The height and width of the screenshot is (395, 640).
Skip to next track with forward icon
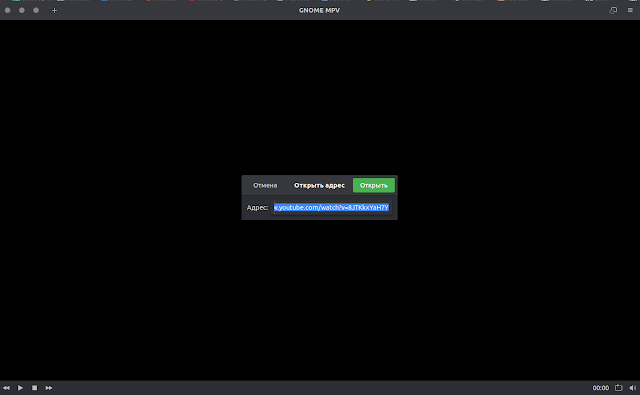(x=49, y=388)
